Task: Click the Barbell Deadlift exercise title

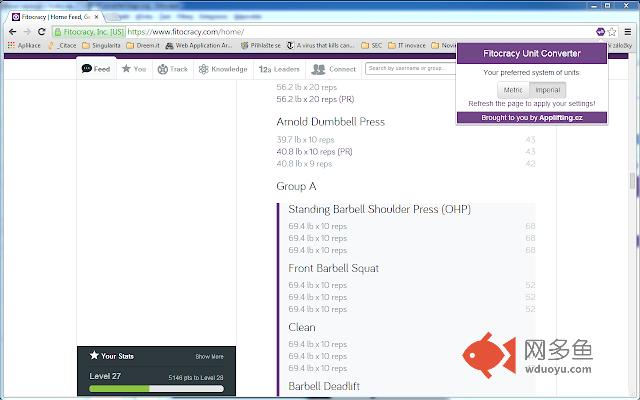Action: [324, 386]
